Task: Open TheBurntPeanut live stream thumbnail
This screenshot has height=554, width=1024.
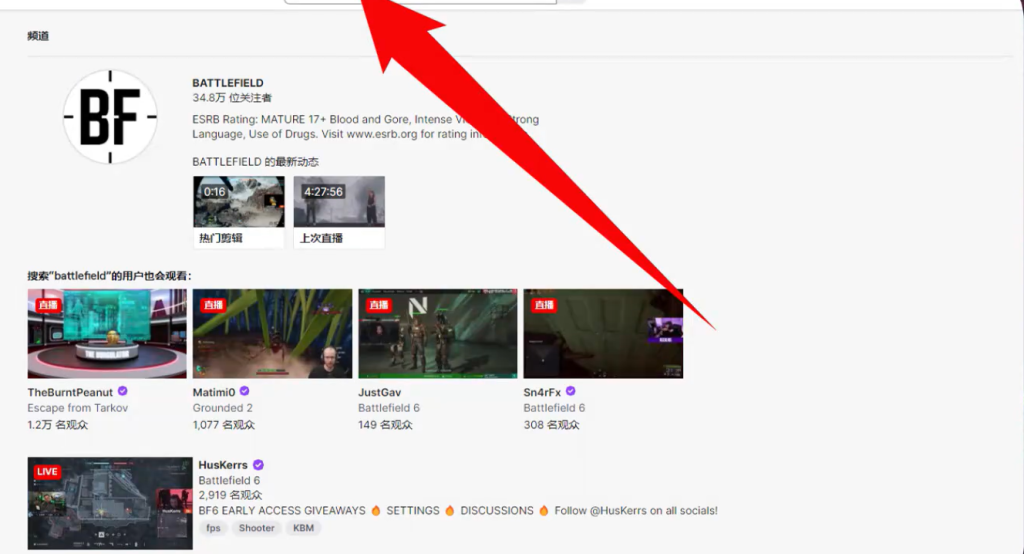Action: 107,334
